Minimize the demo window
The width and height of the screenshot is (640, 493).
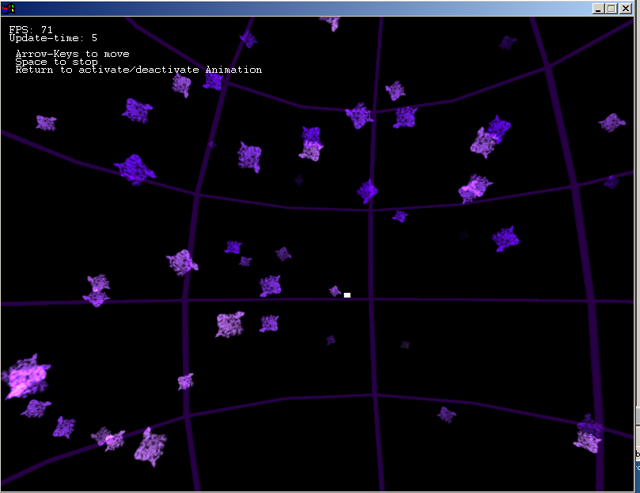pos(598,9)
